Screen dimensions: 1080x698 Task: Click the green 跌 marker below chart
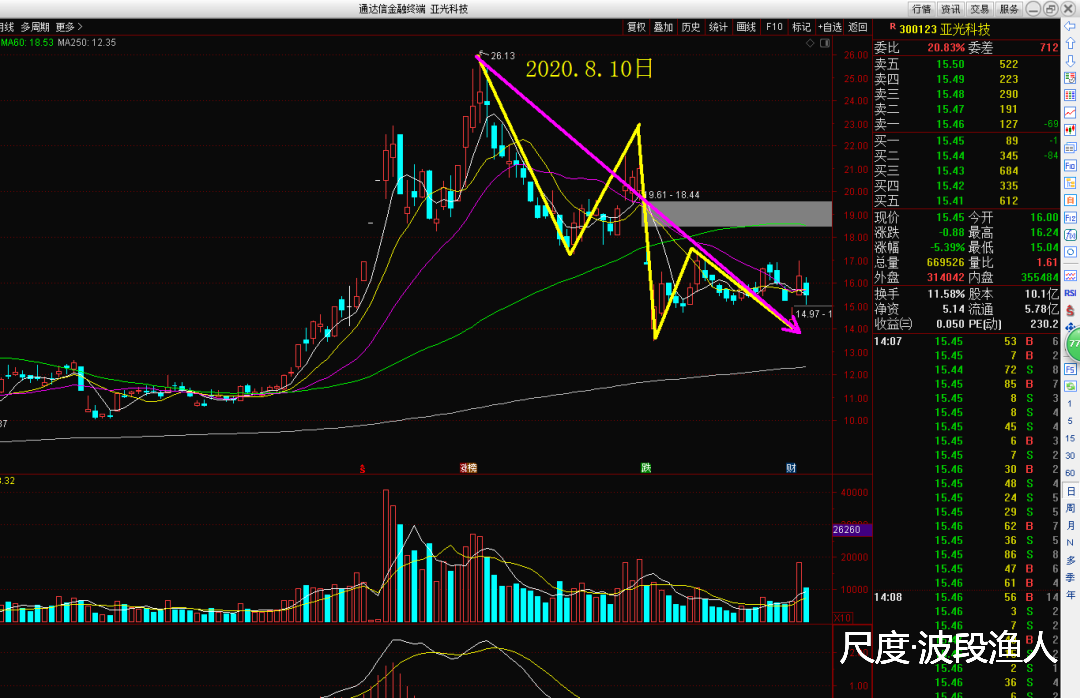click(646, 468)
